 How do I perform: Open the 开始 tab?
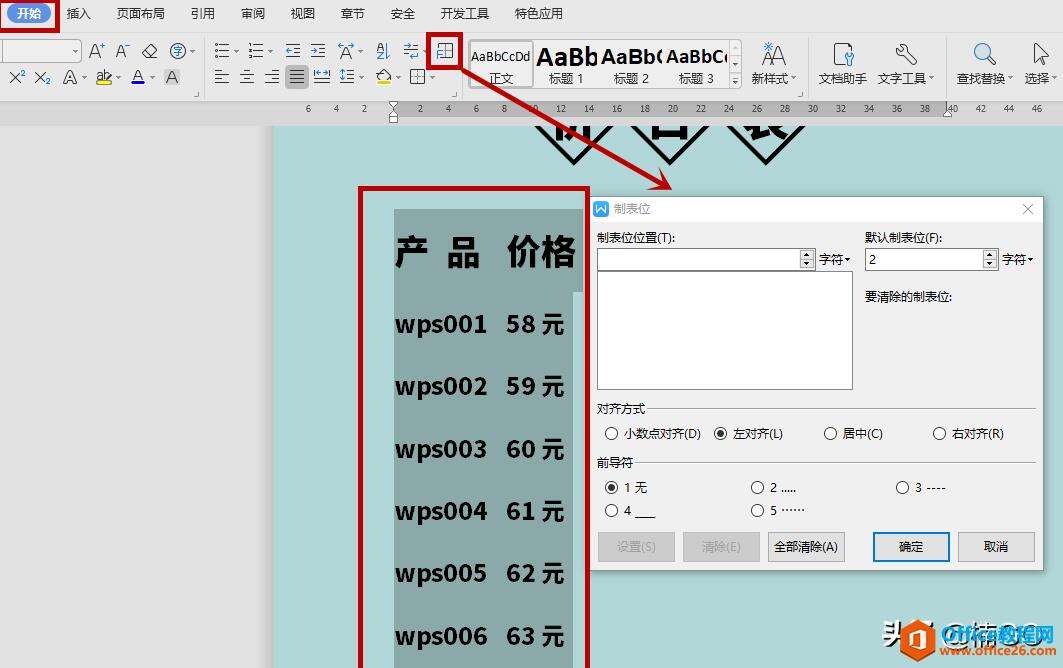pos(28,14)
